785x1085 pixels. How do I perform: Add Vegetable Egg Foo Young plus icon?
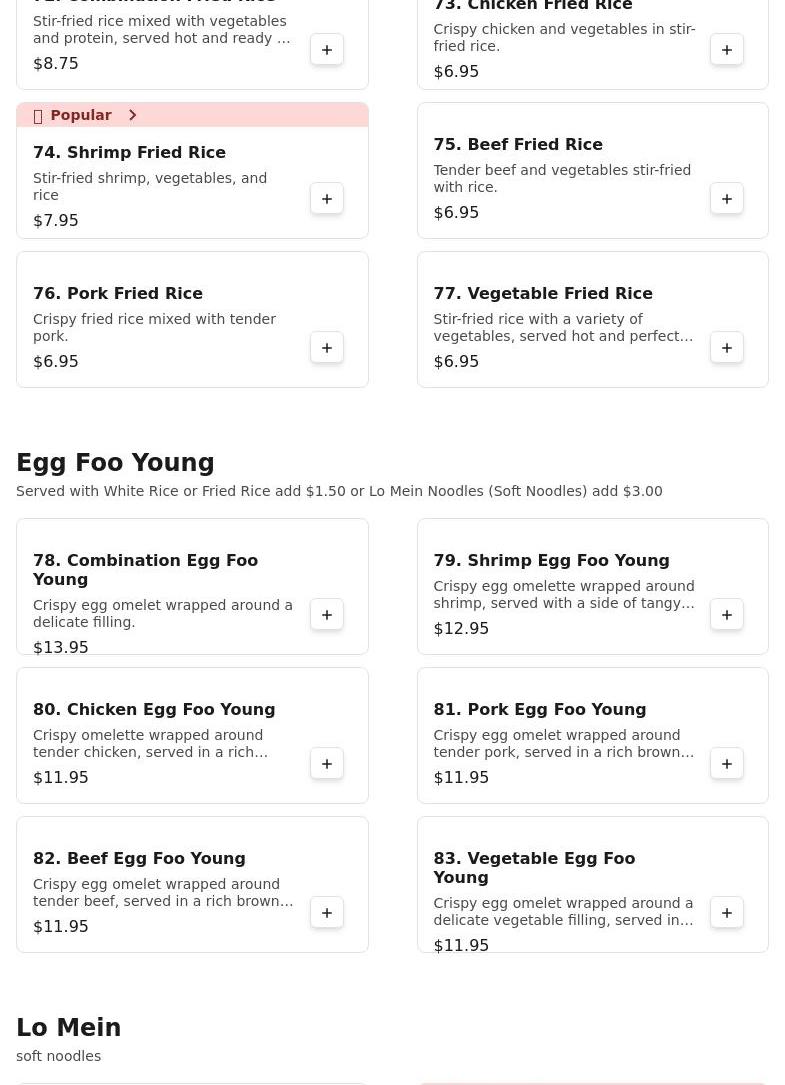[x=727, y=913]
